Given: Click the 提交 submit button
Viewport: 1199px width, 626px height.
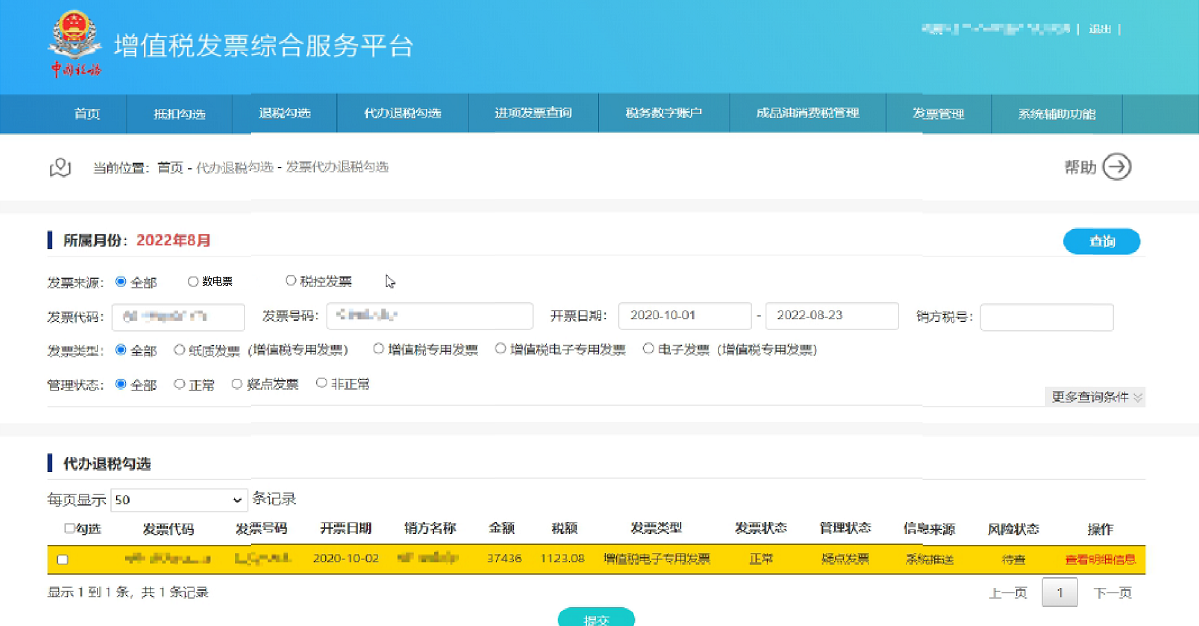Looking at the screenshot, I should click(x=596, y=618).
